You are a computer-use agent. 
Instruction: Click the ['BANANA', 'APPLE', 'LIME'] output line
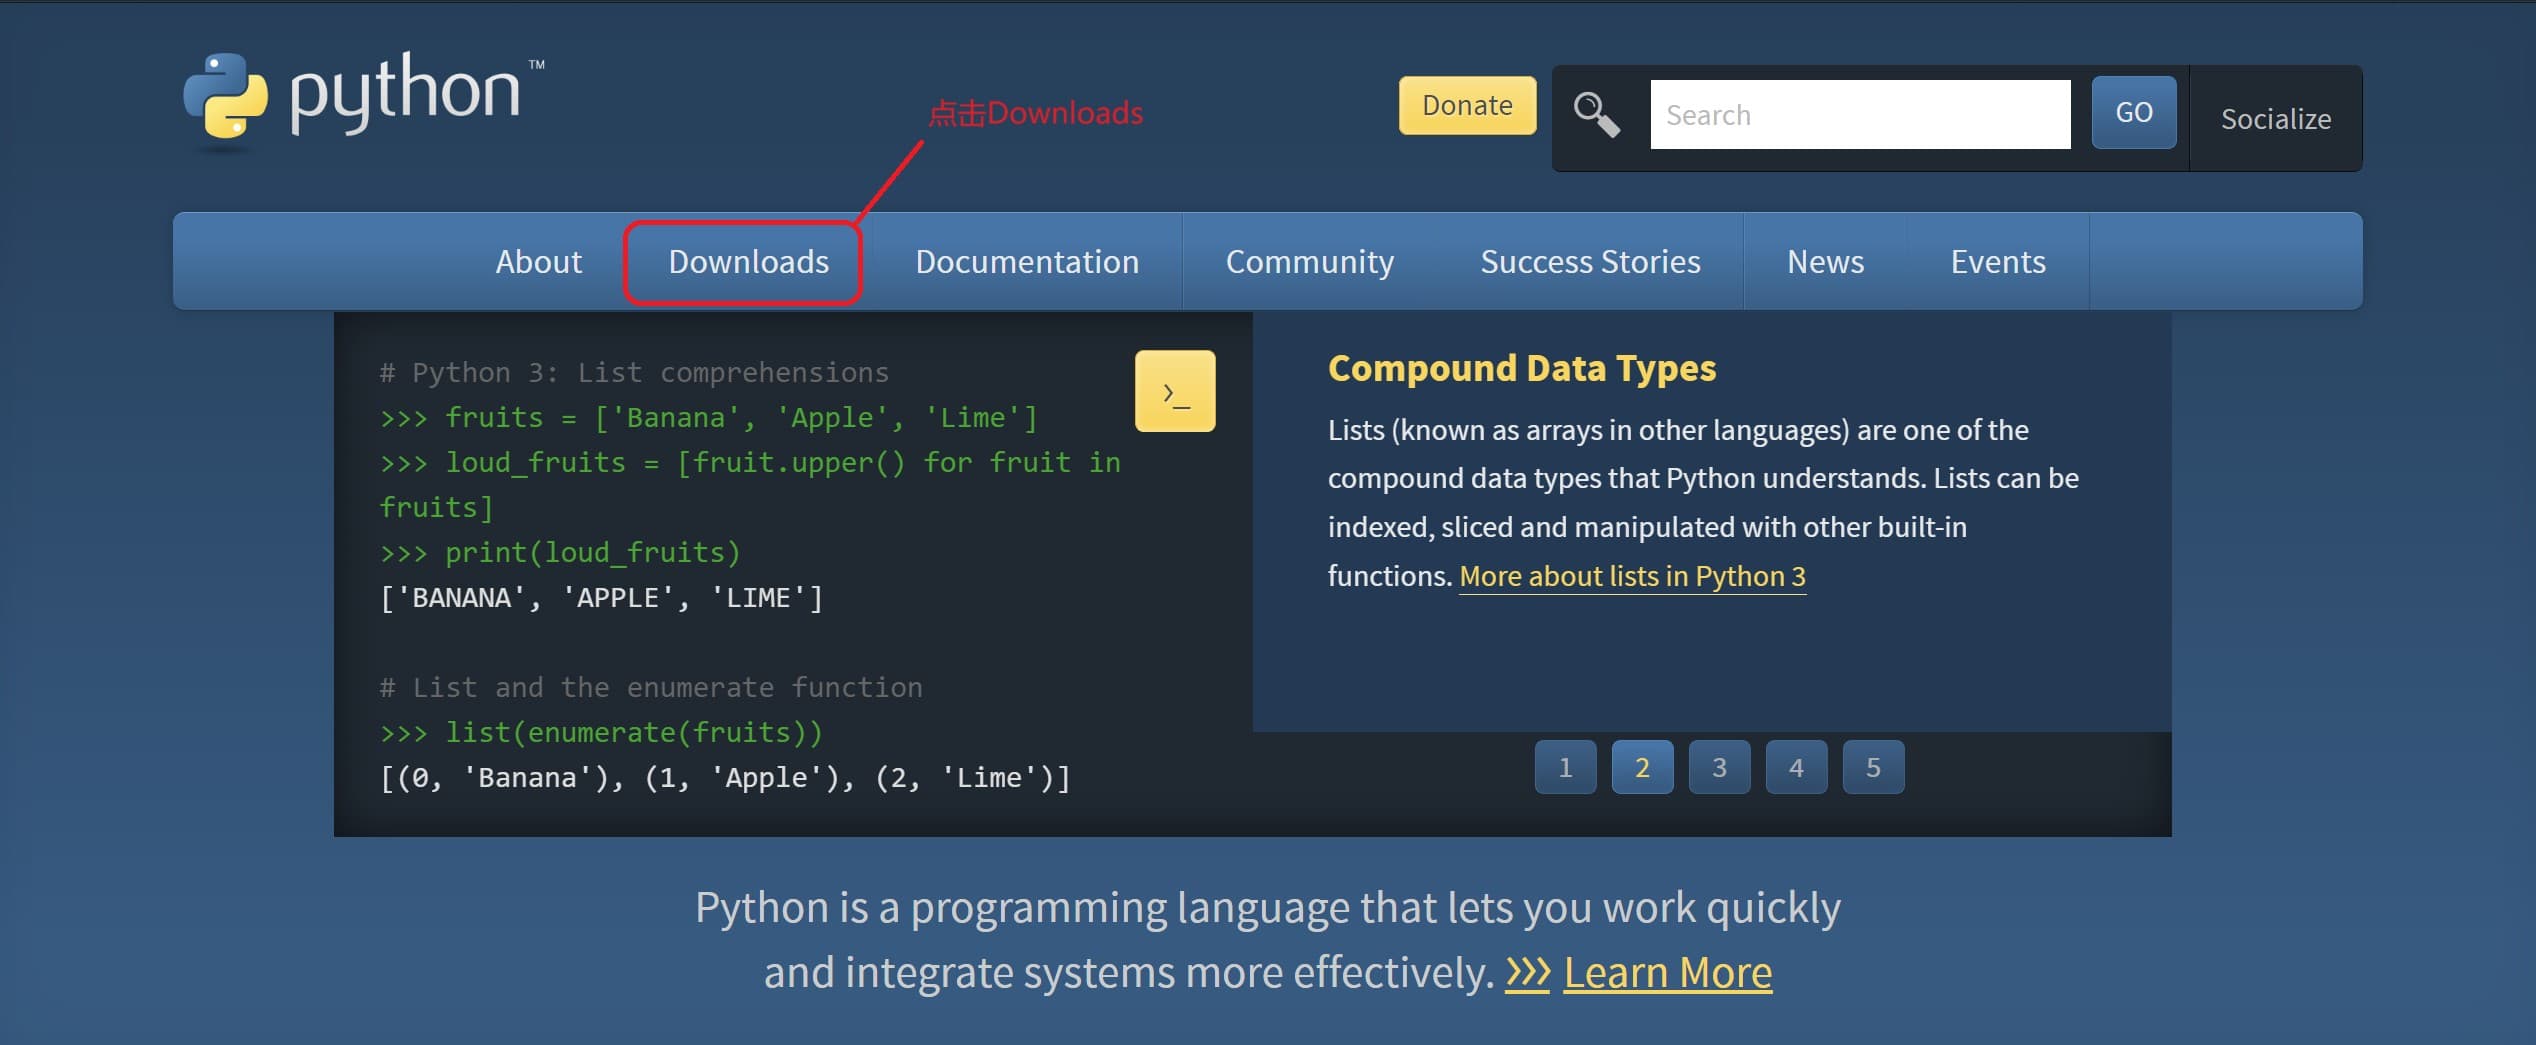[601, 597]
